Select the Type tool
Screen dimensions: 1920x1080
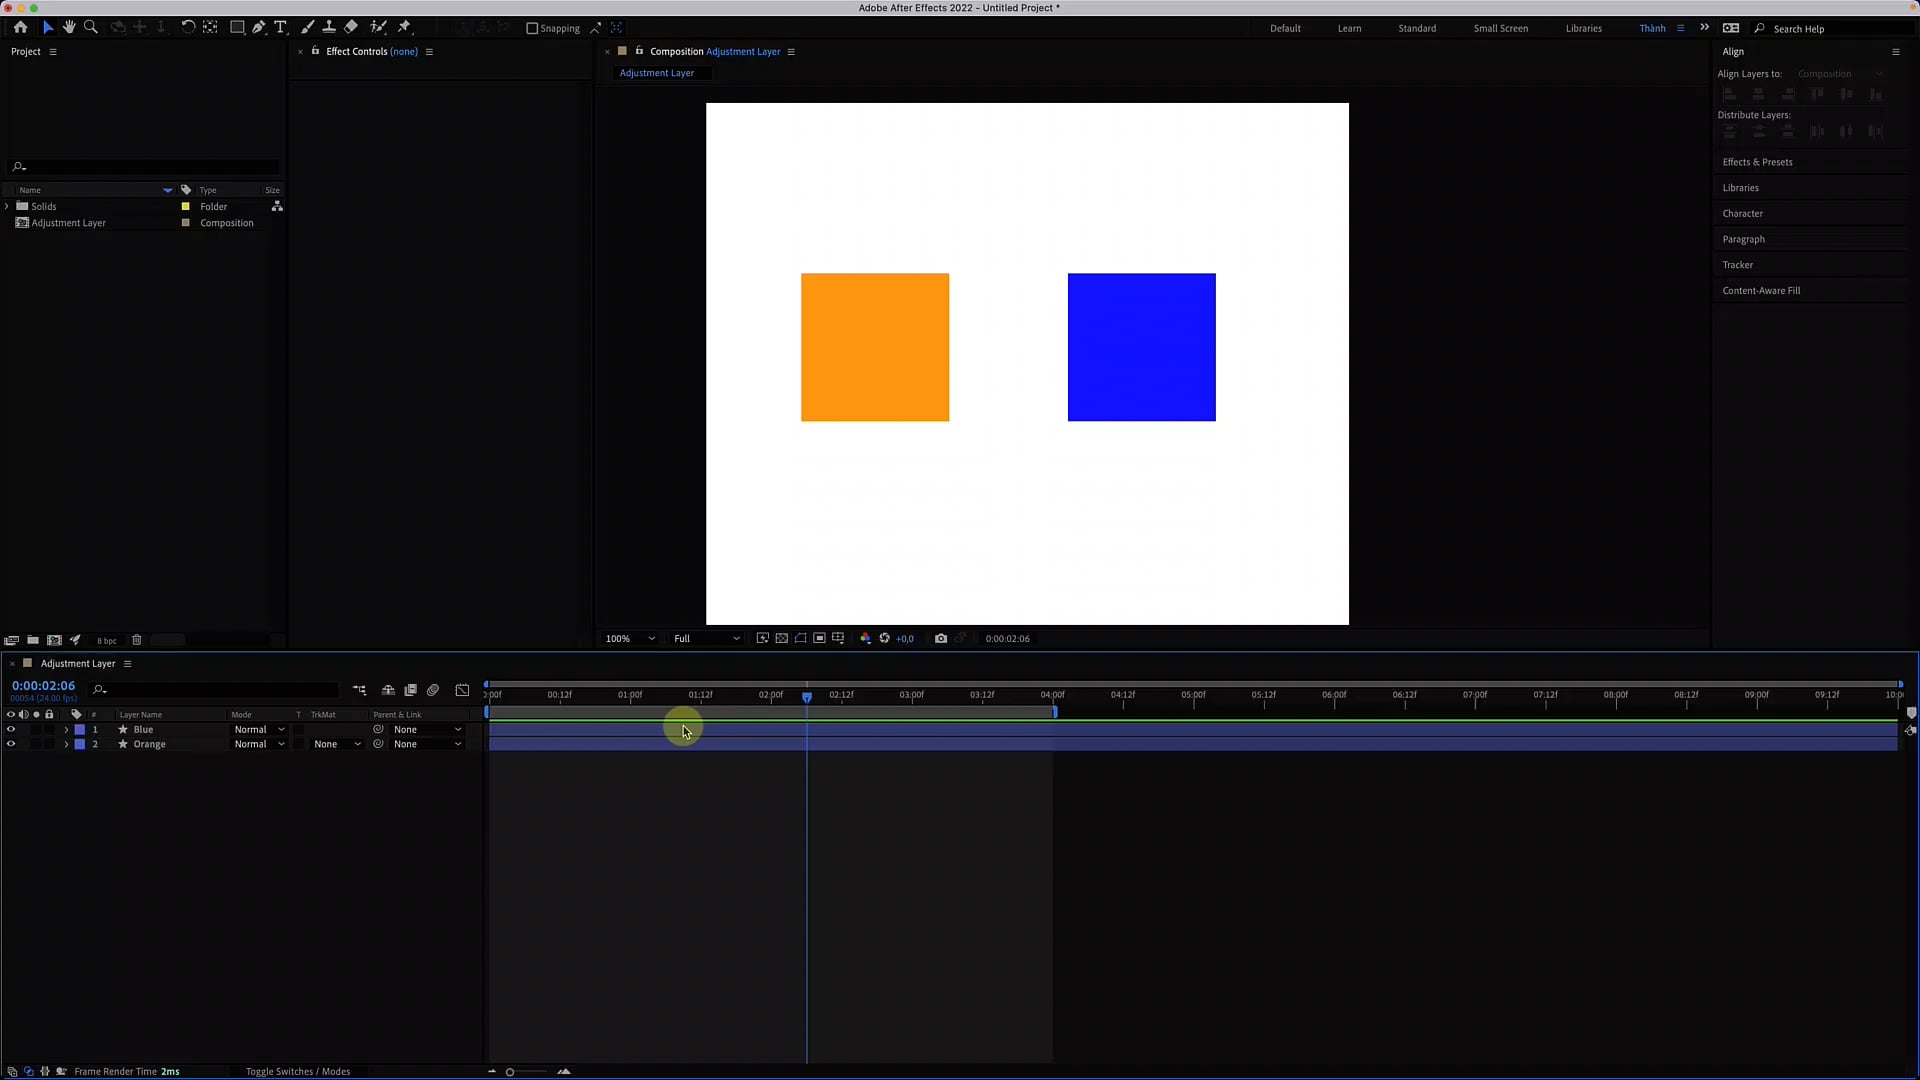click(x=281, y=27)
